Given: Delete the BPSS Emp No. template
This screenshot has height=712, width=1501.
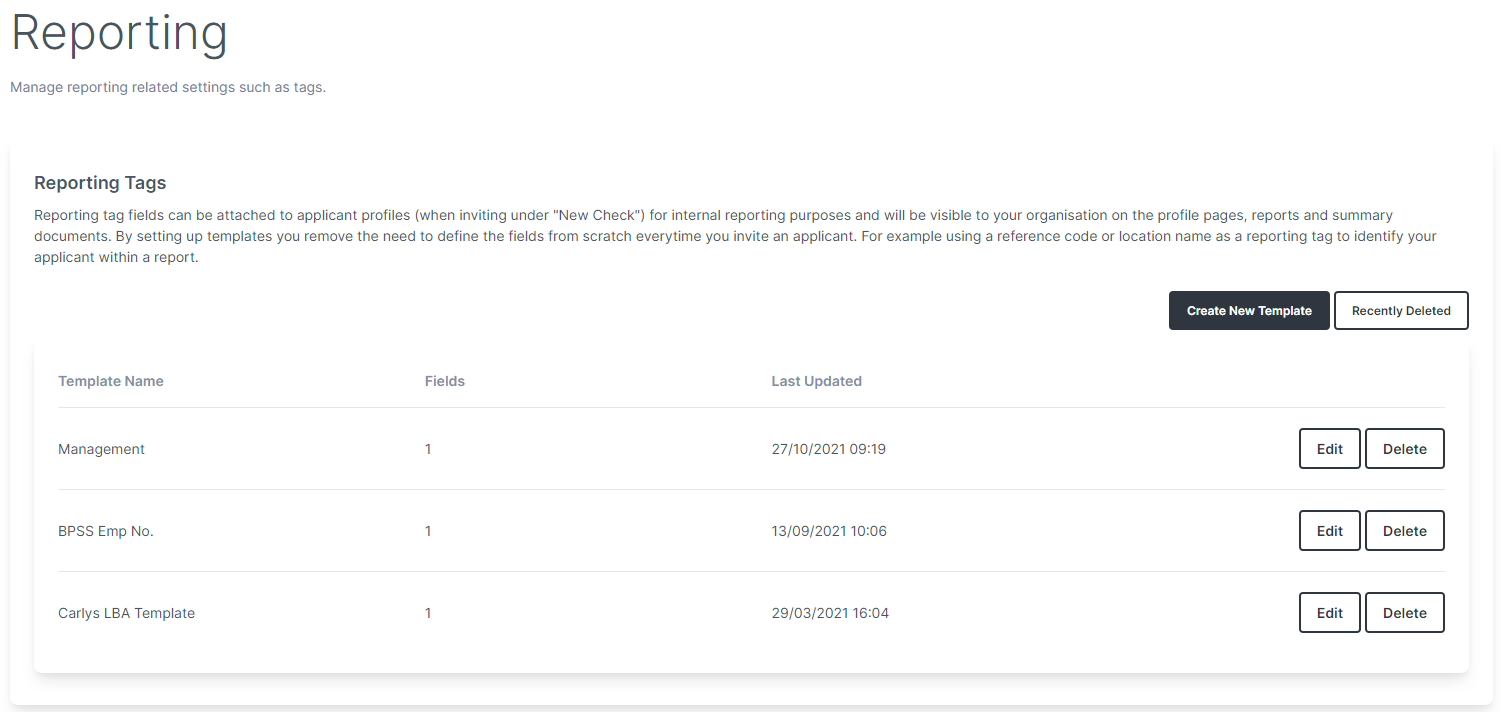Looking at the screenshot, I should (1405, 531).
